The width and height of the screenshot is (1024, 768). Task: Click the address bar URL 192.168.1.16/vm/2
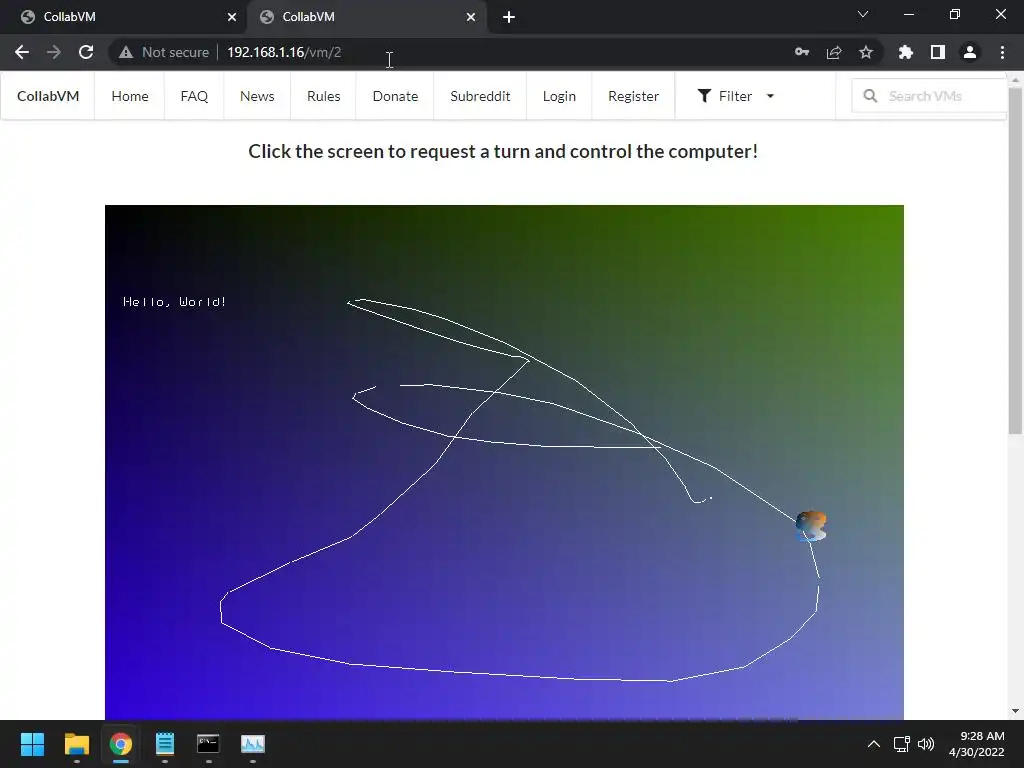click(284, 52)
